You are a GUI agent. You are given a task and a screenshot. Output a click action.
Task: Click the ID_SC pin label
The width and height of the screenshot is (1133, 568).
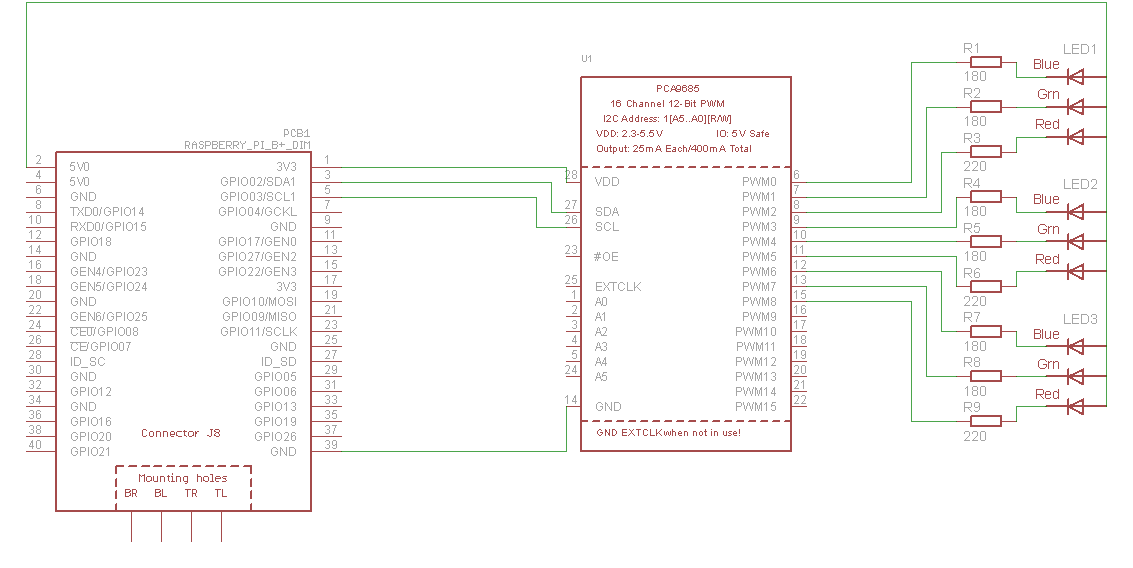pyautogui.click(x=87, y=361)
